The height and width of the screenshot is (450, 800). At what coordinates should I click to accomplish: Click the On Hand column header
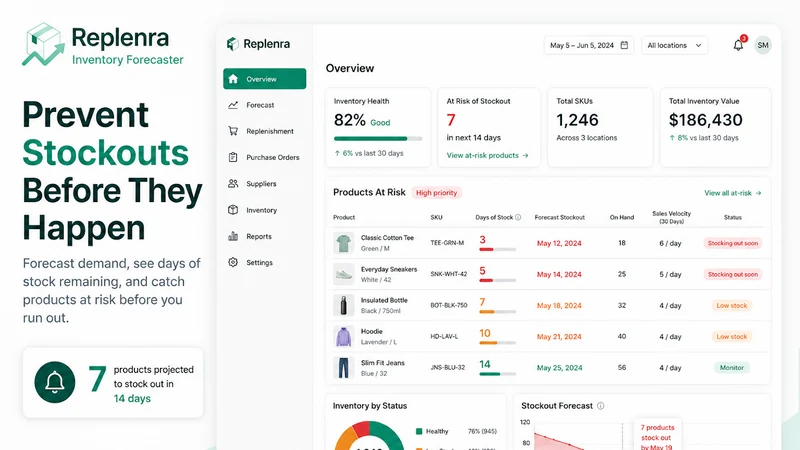(621, 217)
